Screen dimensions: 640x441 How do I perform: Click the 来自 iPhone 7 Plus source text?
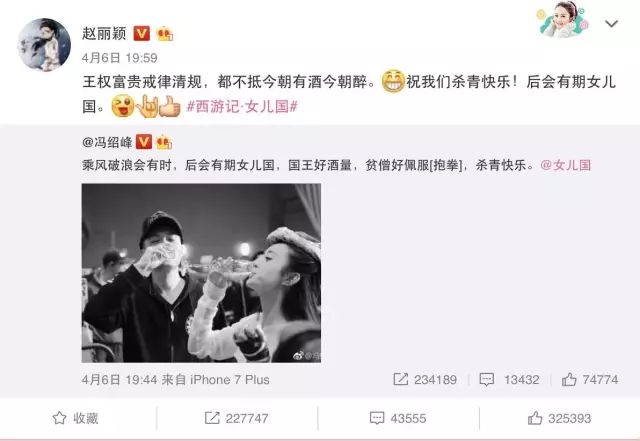(x=216, y=379)
